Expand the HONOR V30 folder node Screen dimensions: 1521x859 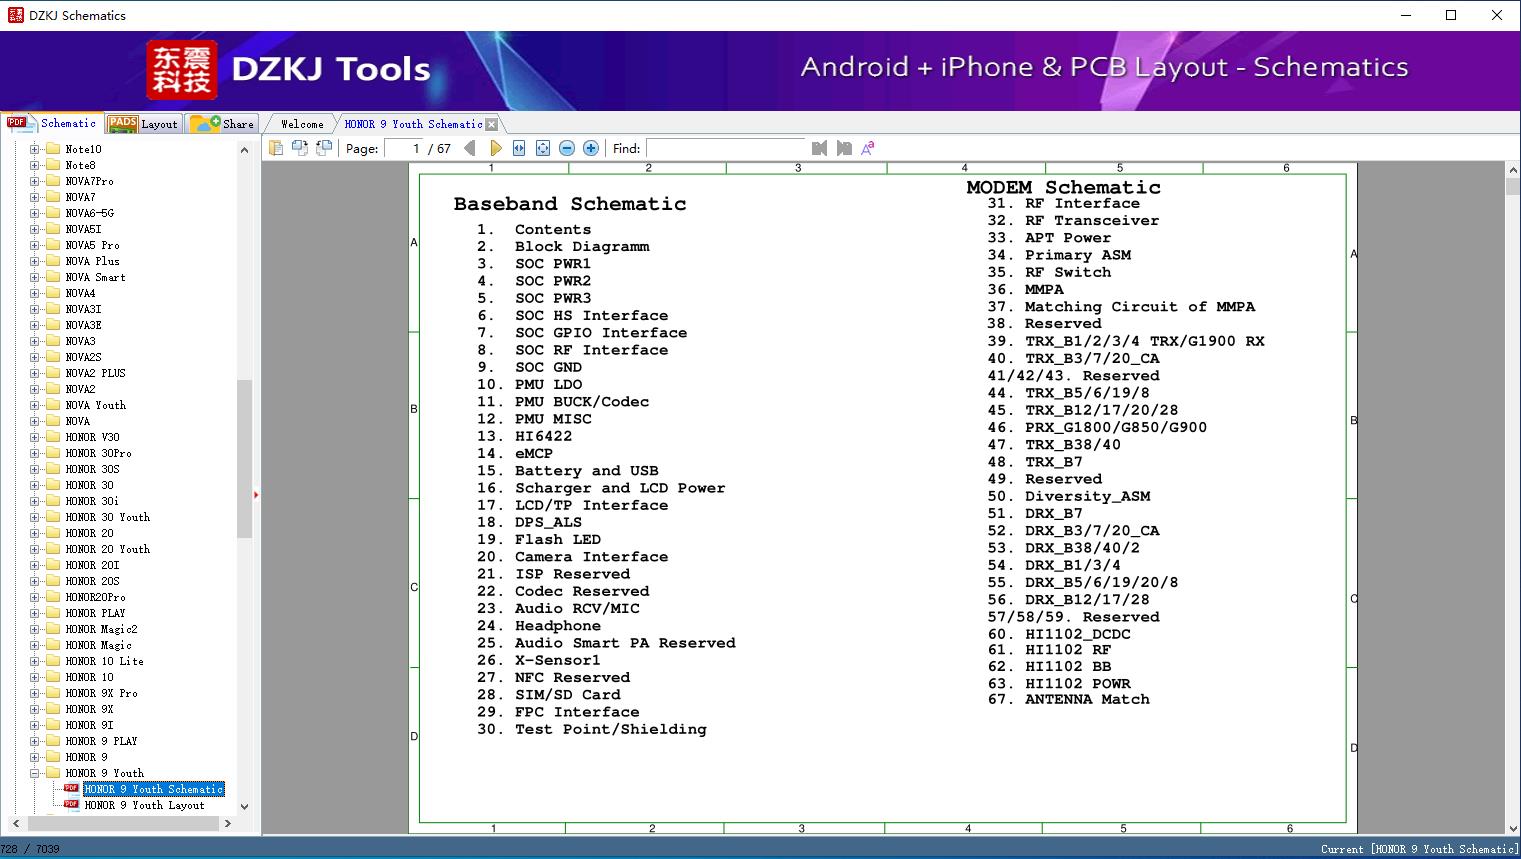click(35, 437)
